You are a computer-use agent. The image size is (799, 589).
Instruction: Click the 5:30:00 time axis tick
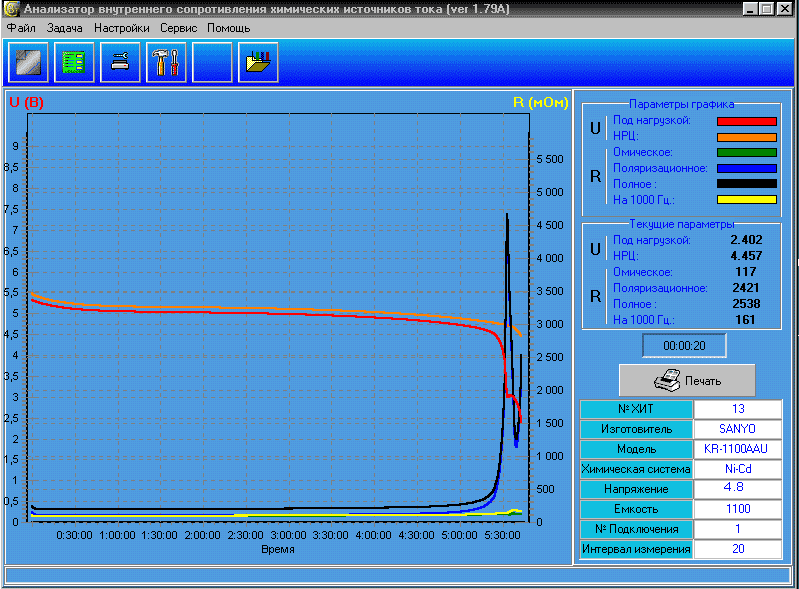pyautogui.click(x=502, y=535)
